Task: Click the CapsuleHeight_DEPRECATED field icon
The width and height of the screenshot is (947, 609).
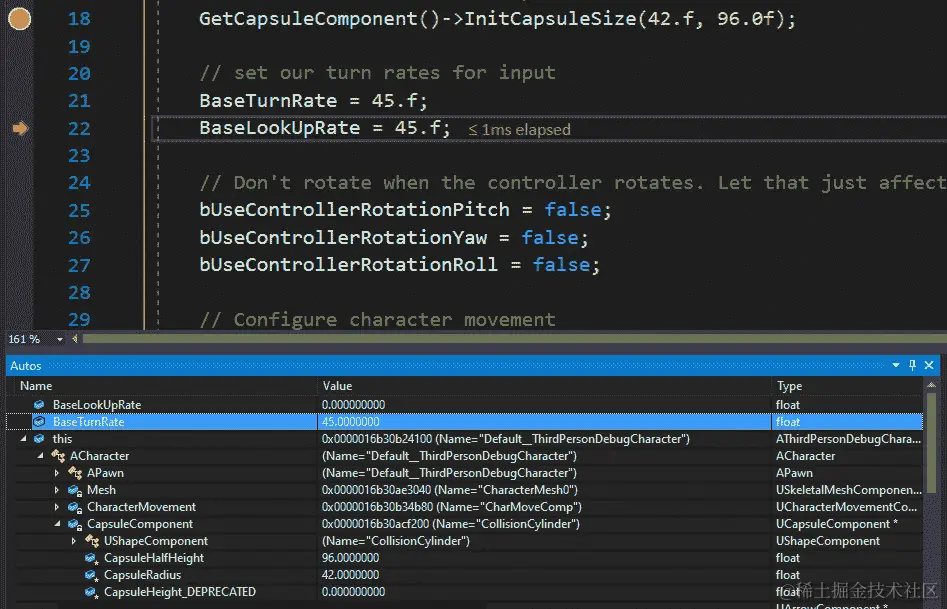Action: point(92,591)
